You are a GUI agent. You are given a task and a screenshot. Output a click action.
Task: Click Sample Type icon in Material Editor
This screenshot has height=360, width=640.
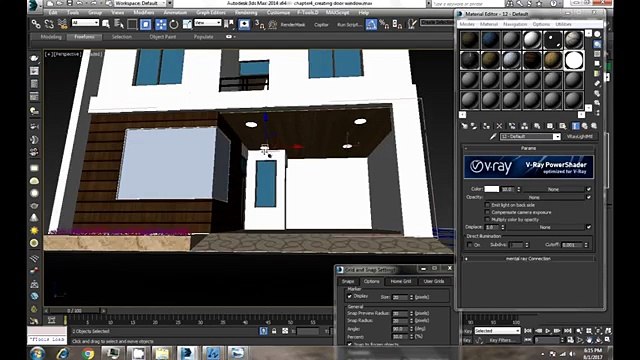[597, 34]
